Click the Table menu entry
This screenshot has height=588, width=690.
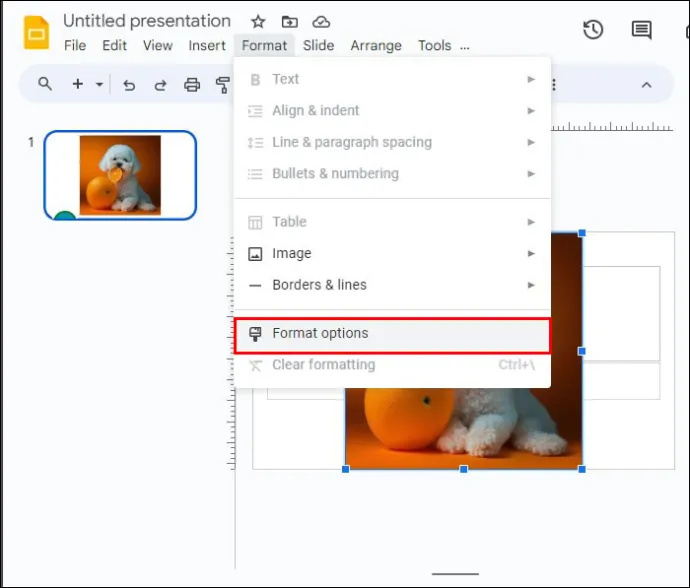tap(392, 222)
